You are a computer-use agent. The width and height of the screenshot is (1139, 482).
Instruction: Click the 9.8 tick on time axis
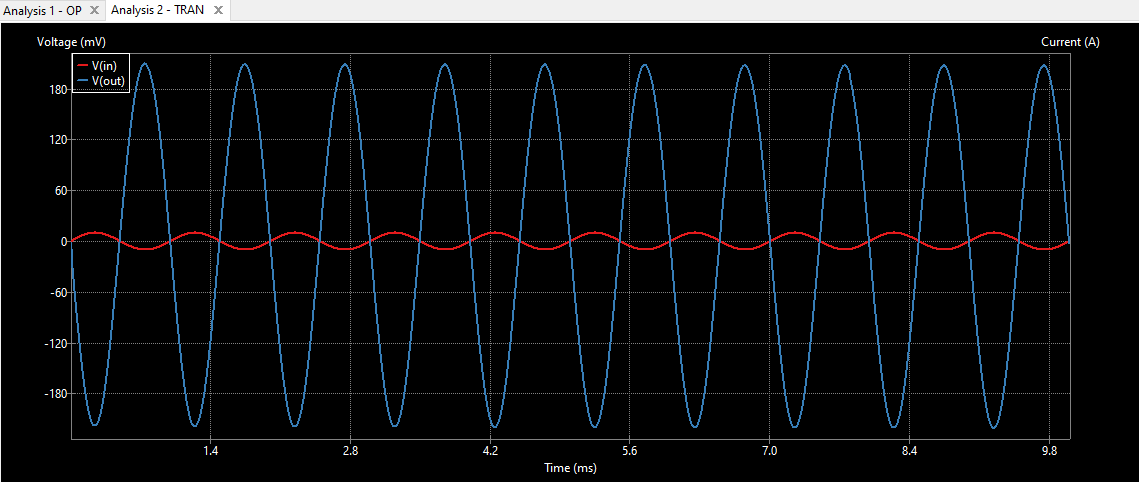pyautogui.click(x=1049, y=452)
